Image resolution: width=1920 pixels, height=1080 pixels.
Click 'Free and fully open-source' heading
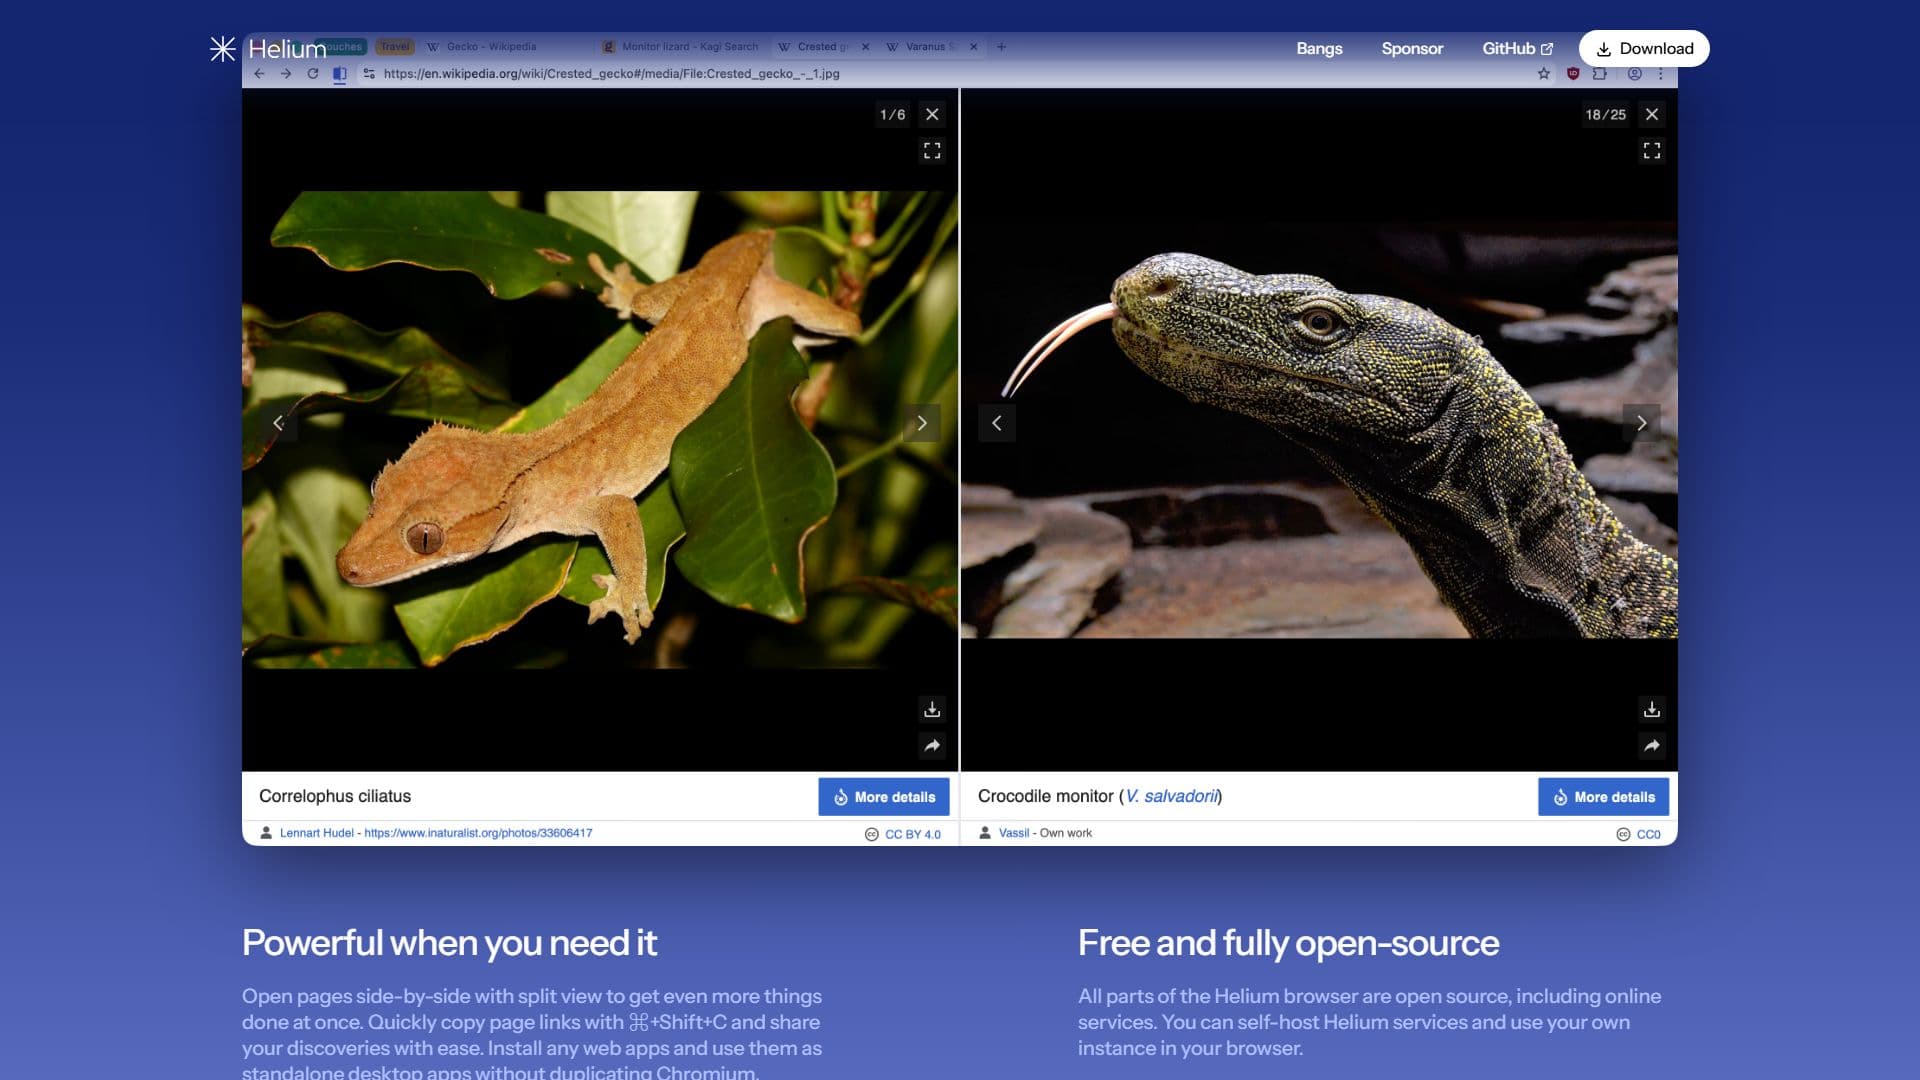1288,943
